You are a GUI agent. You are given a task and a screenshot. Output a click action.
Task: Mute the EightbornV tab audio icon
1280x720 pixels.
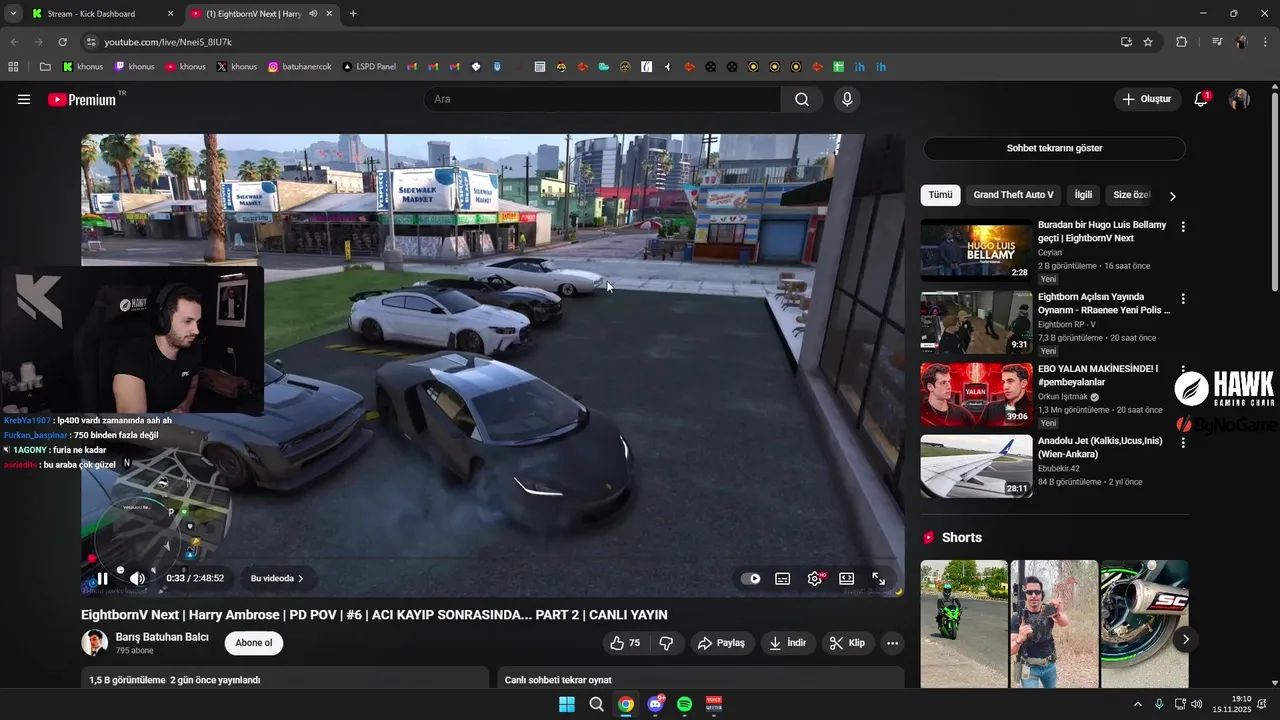click(314, 14)
